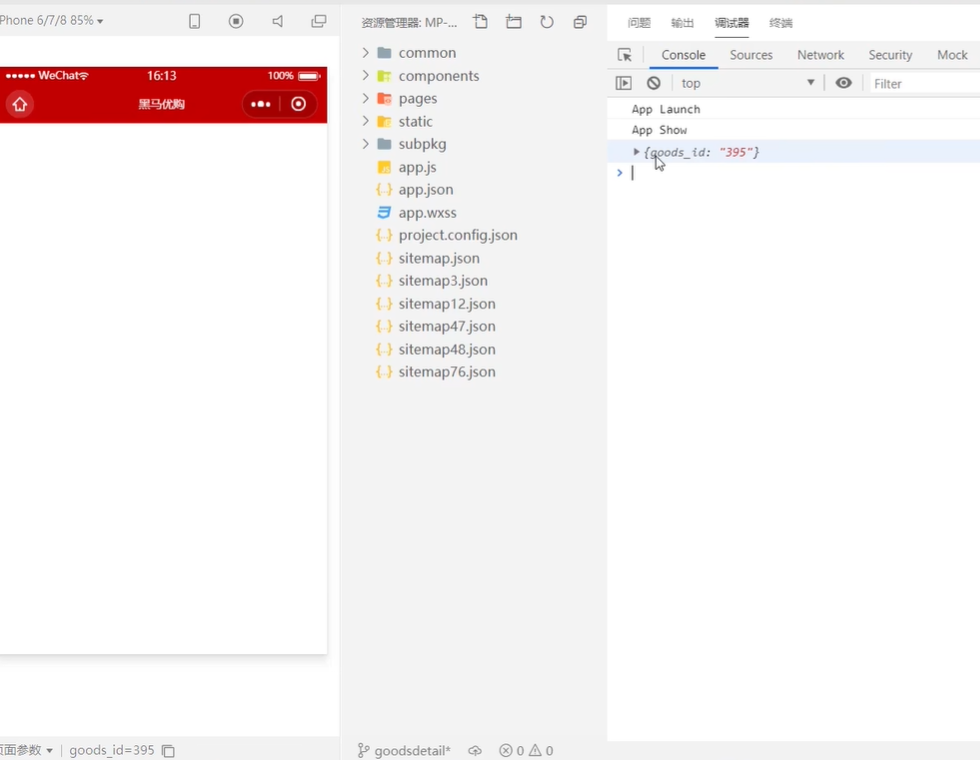Open sitemap3.json file
This screenshot has width=980, height=760.
[x=442, y=281]
